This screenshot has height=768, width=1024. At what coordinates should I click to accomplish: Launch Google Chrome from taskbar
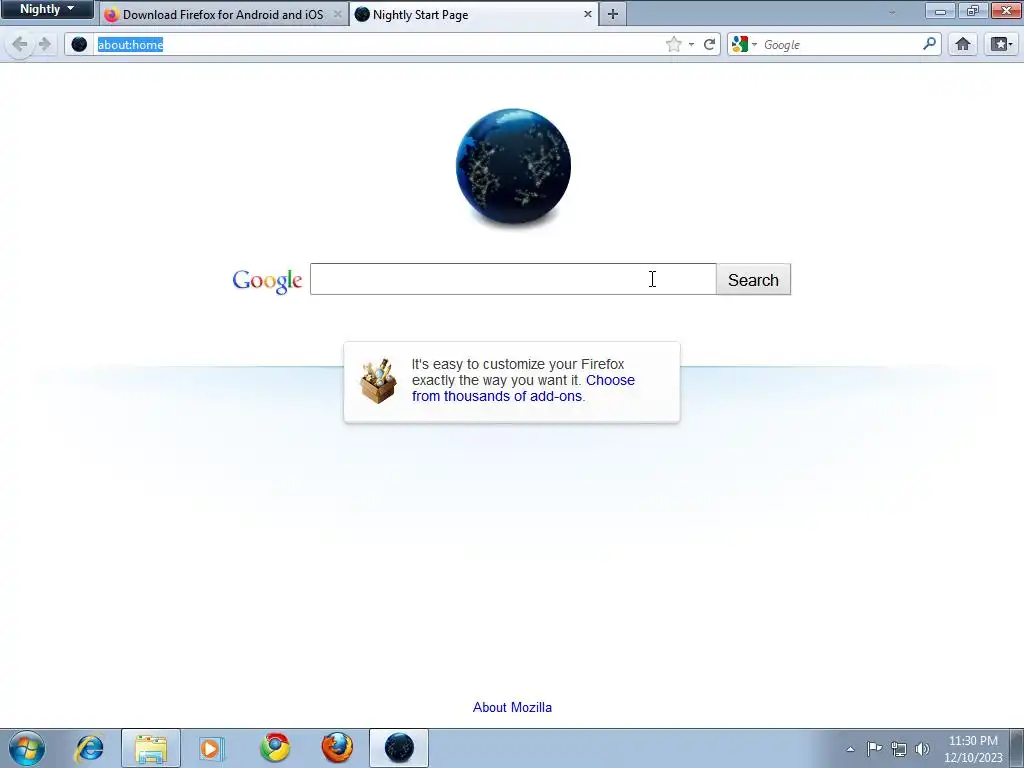275,748
